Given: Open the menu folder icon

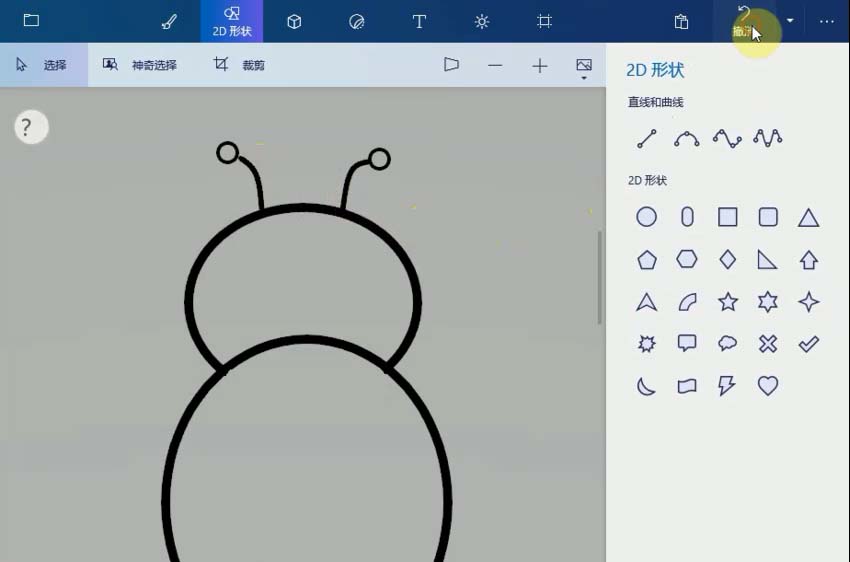Looking at the screenshot, I should [31, 21].
